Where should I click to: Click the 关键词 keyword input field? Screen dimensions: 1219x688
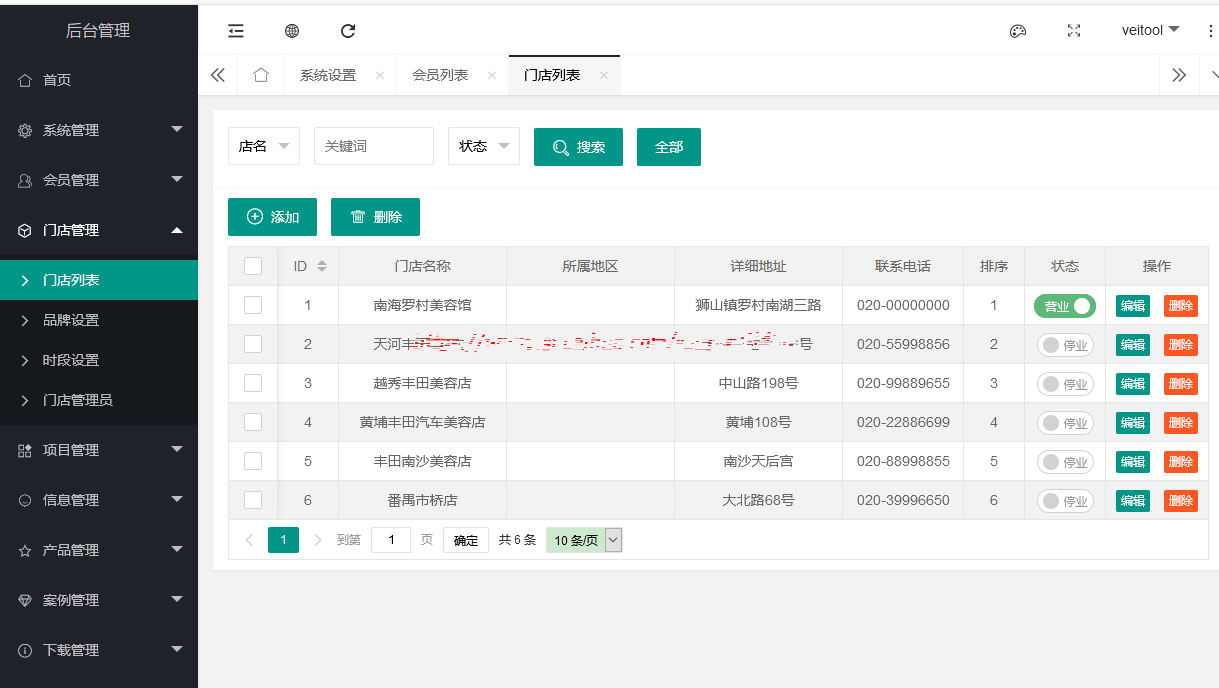(x=374, y=146)
